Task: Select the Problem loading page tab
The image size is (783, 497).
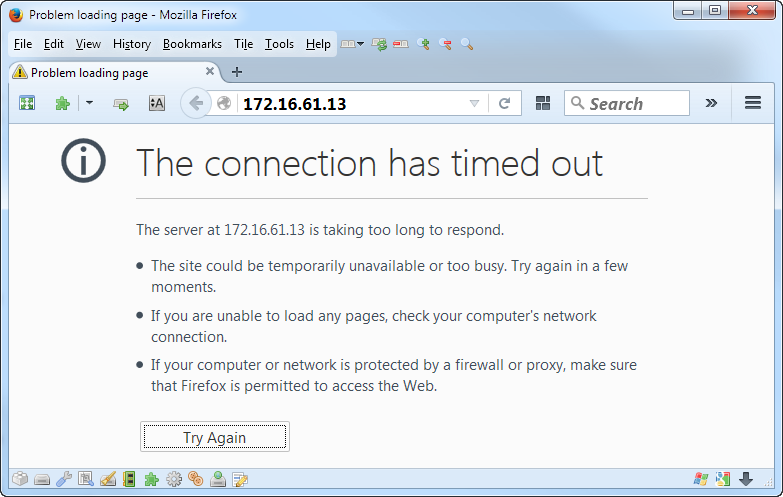Action: (x=100, y=73)
